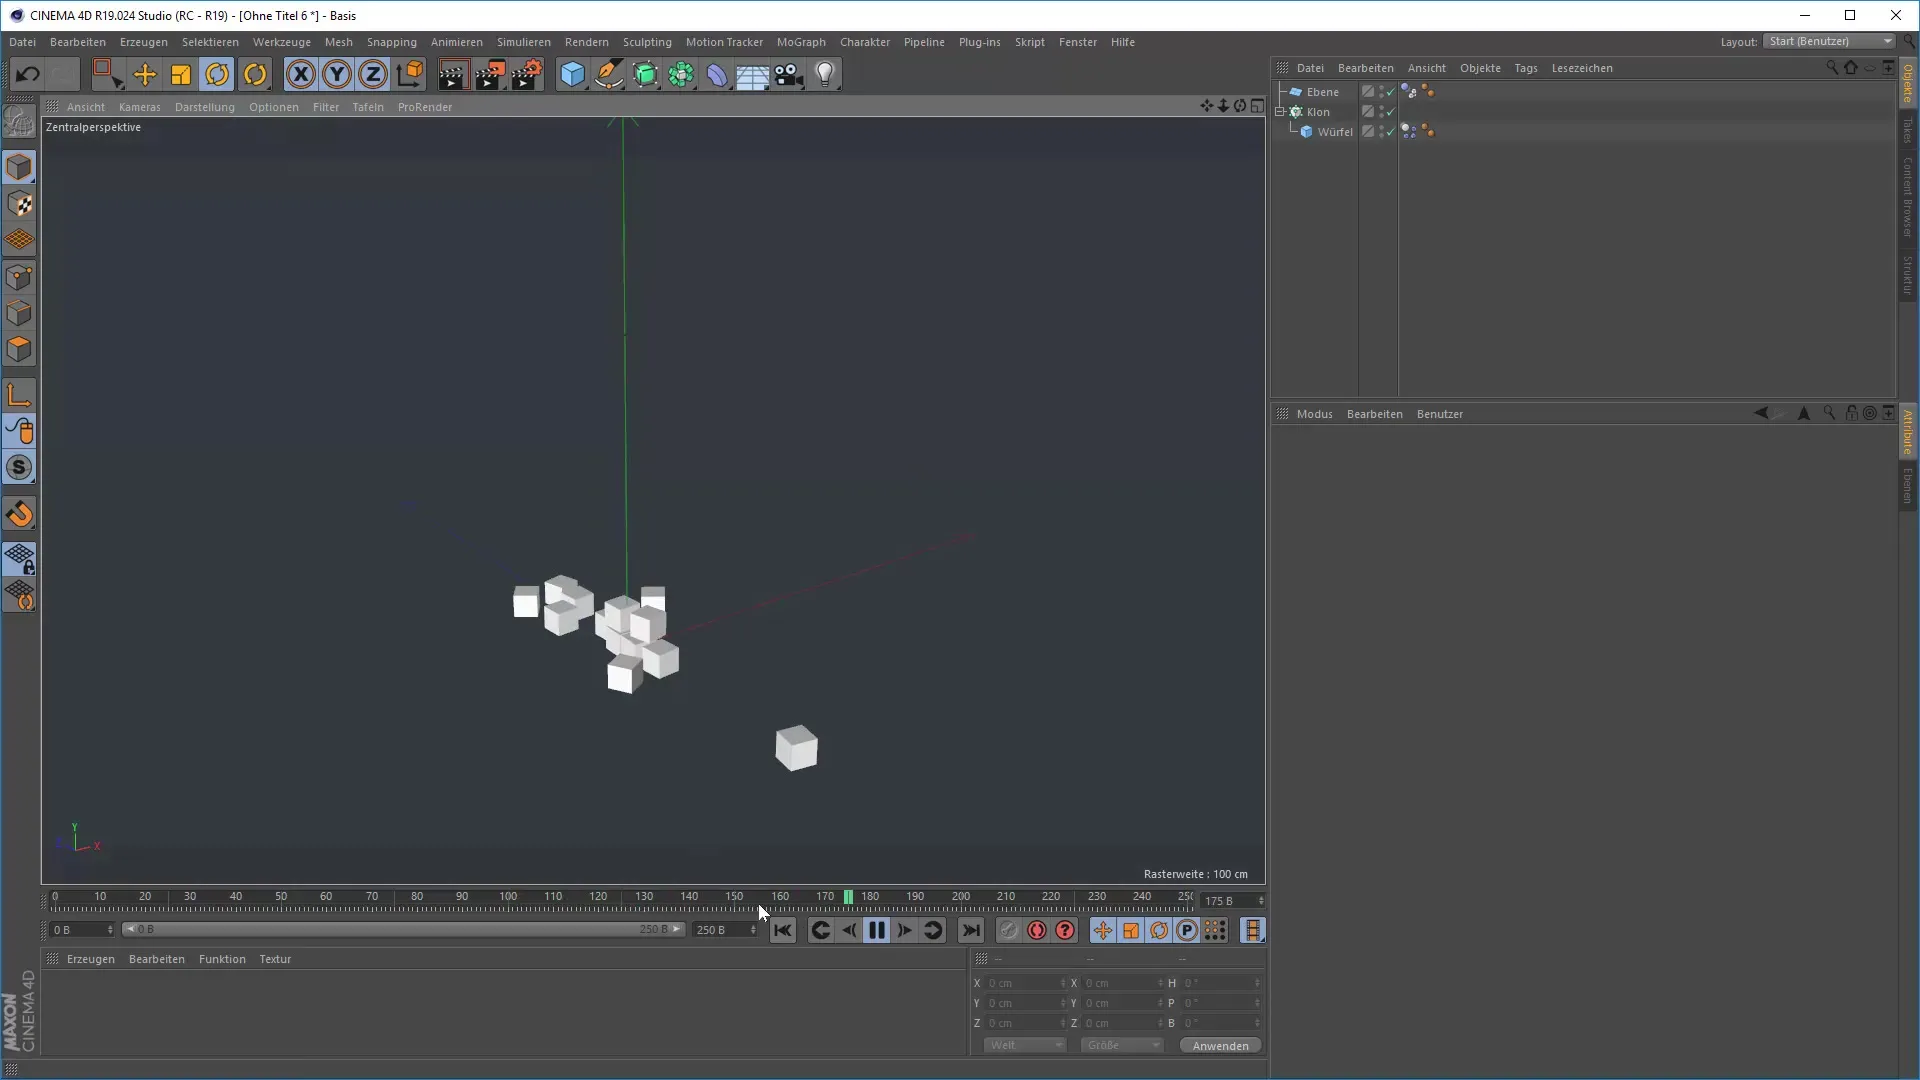The image size is (1920, 1080).
Task: Jump to the end of the animation
Action: click(x=970, y=931)
